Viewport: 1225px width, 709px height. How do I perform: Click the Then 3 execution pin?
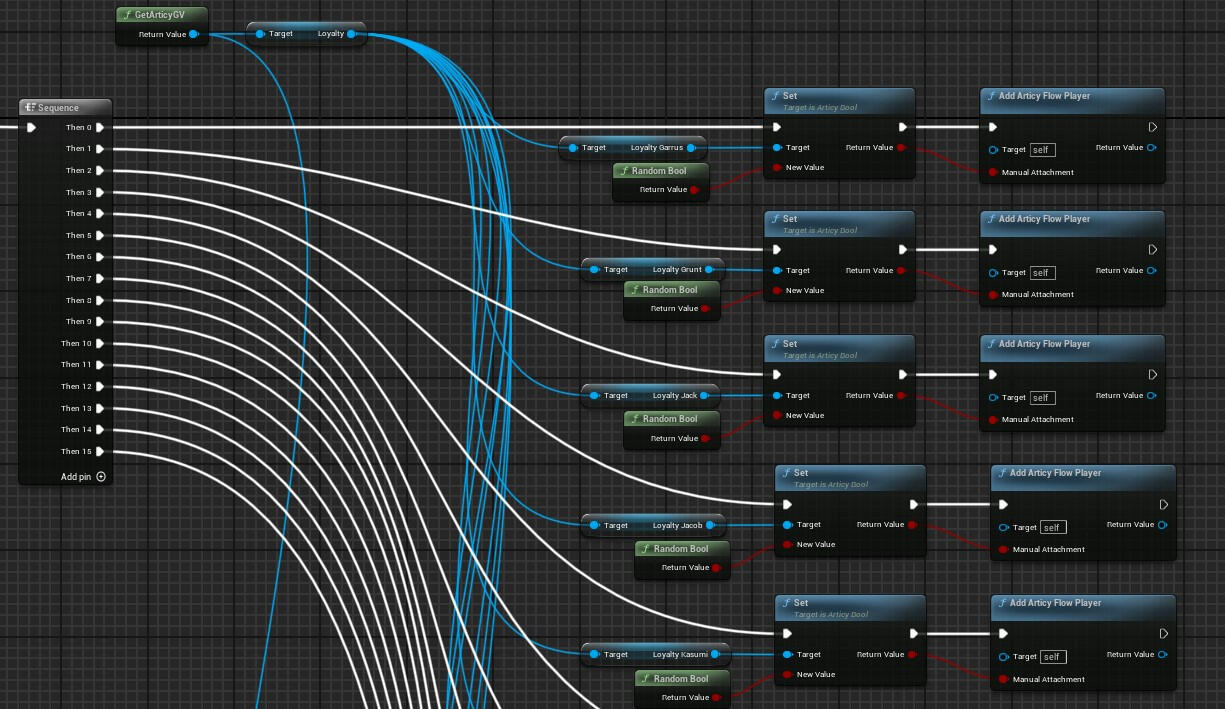[100, 192]
